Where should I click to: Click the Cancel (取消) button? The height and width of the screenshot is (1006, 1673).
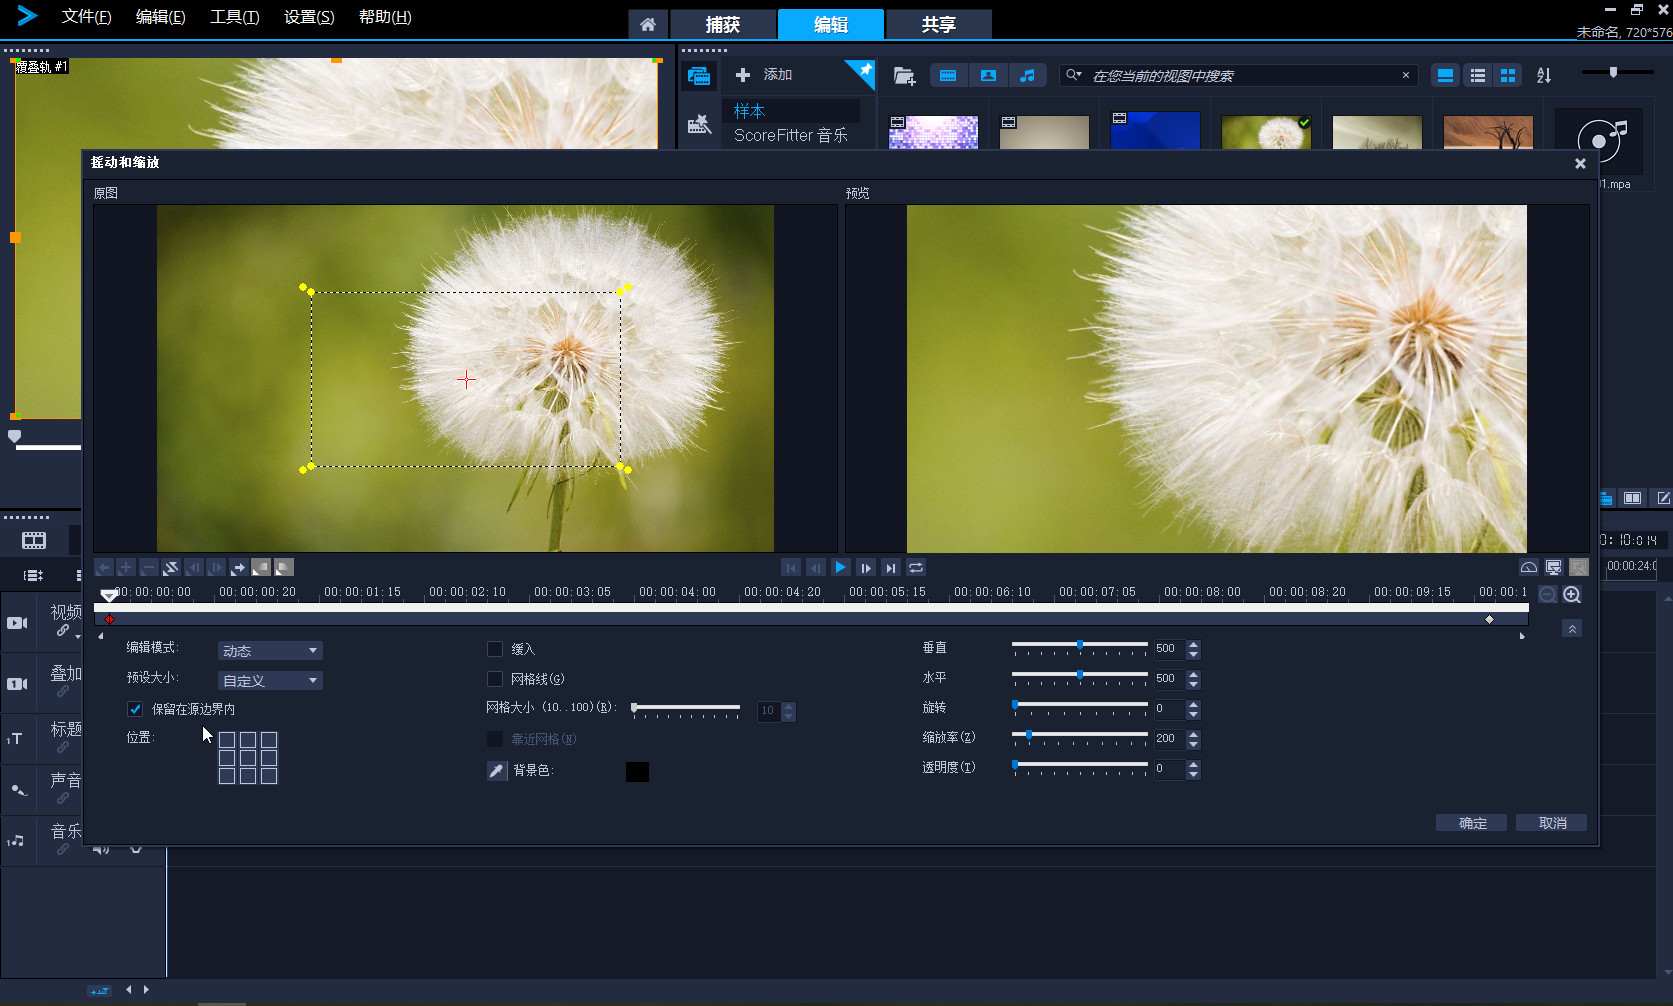coord(1552,823)
